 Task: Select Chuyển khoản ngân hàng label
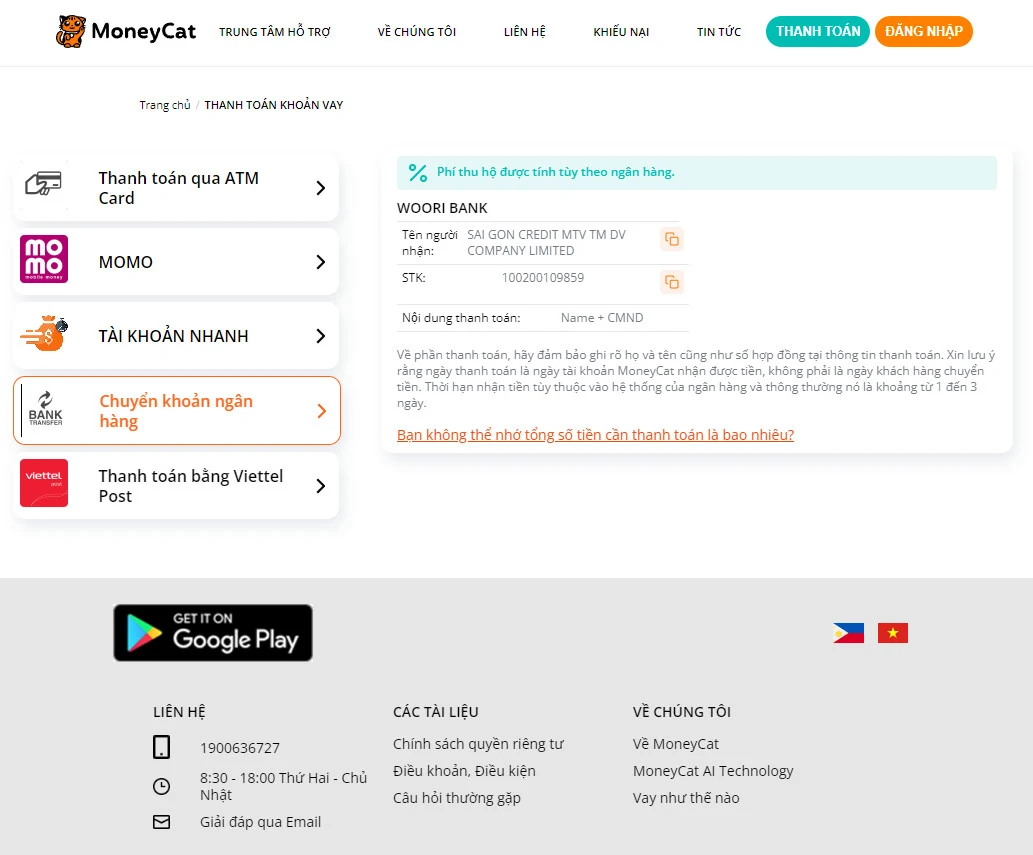176,411
